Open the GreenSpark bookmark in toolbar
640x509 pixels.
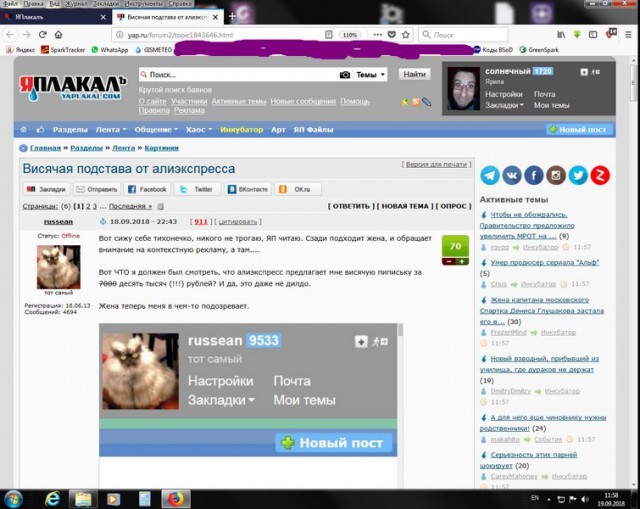(x=539, y=50)
